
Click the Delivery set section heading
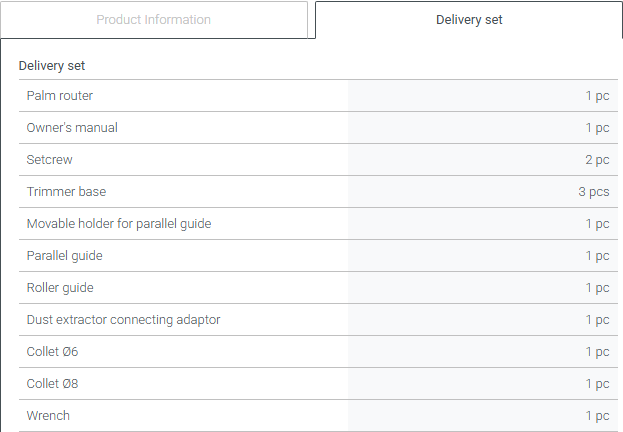pyautogui.click(x=52, y=66)
